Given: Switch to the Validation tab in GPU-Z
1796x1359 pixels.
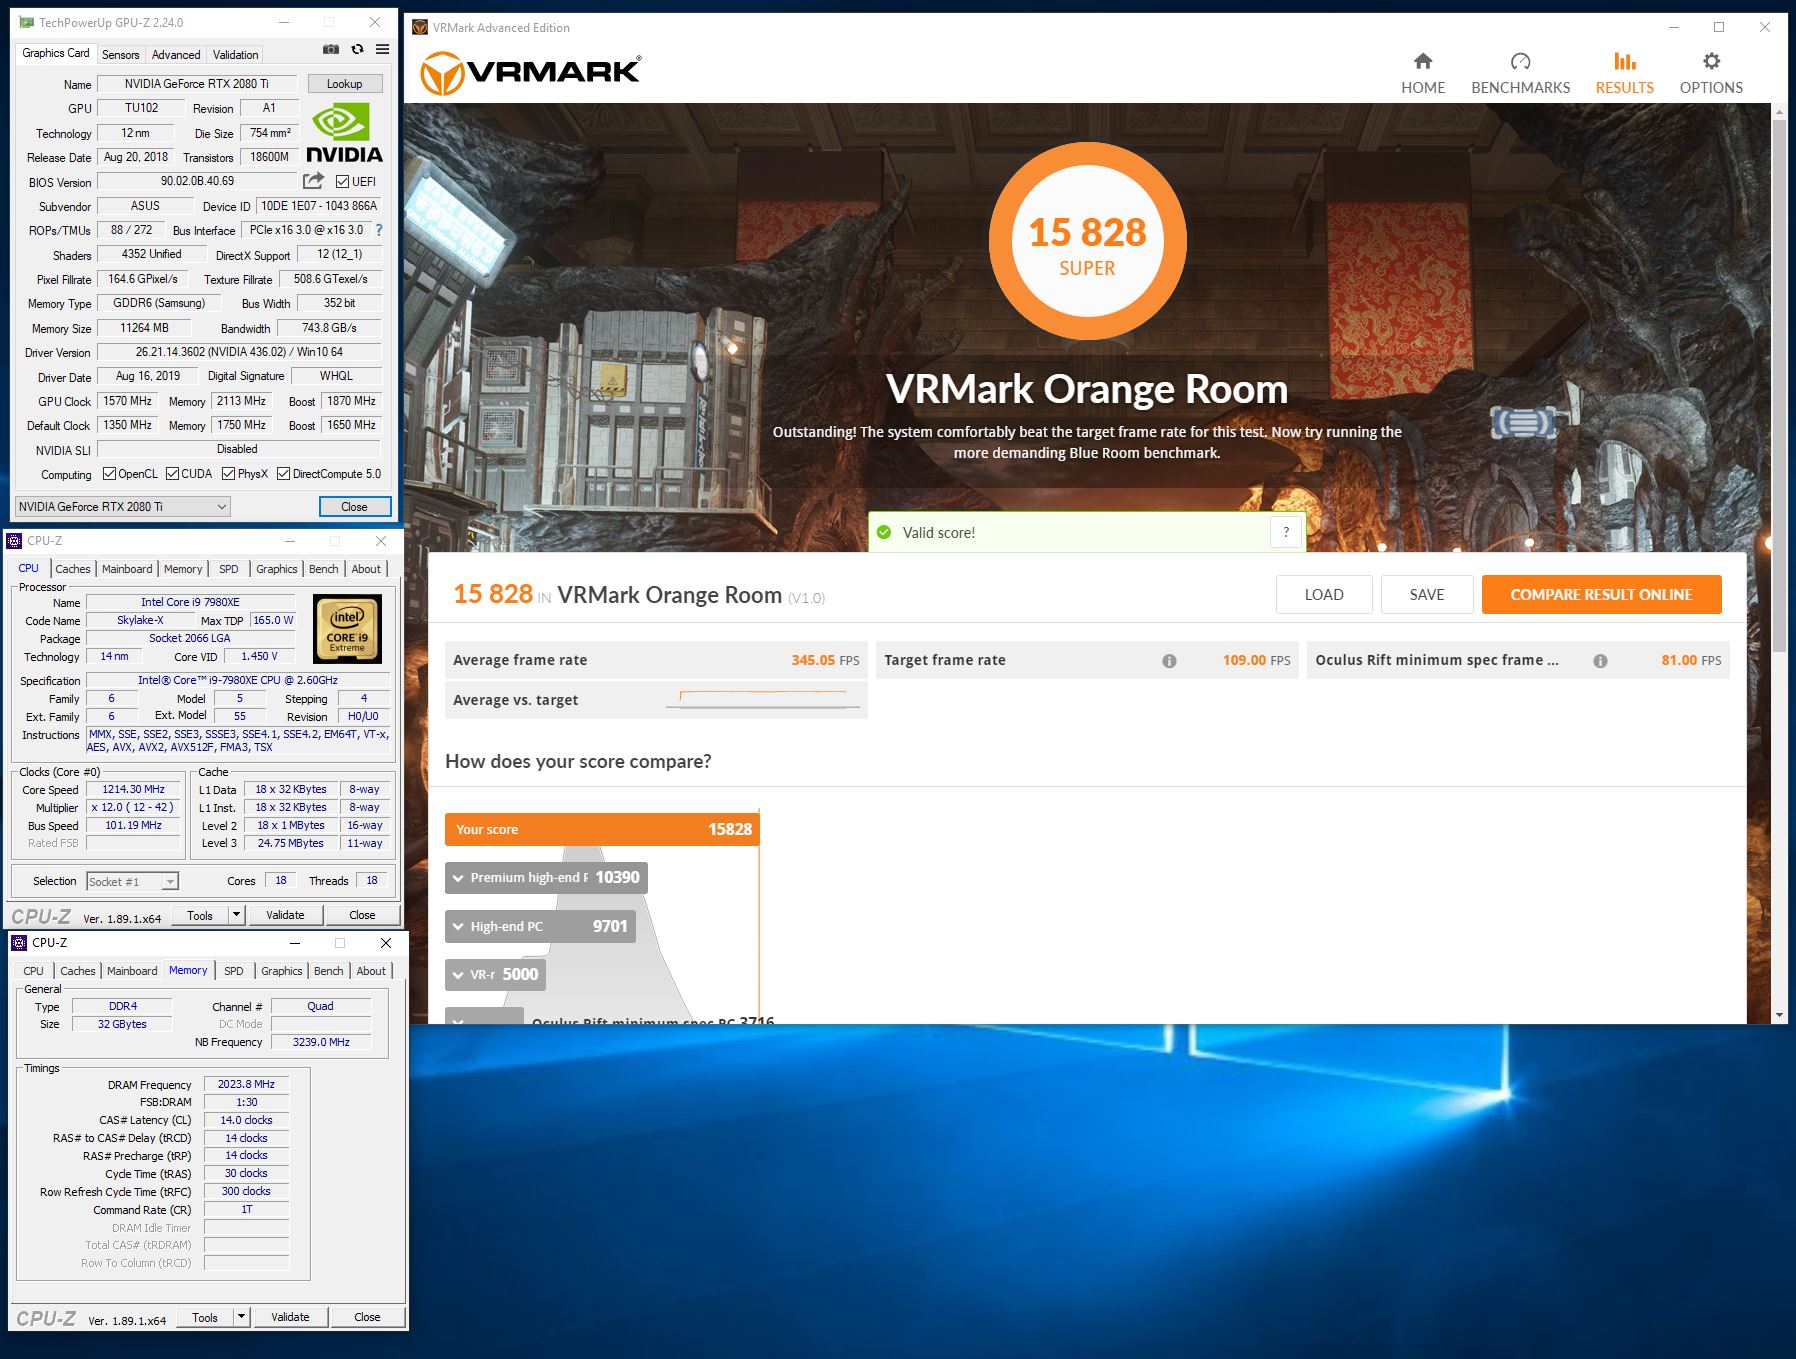Looking at the screenshot, I should tap(235, 54).
